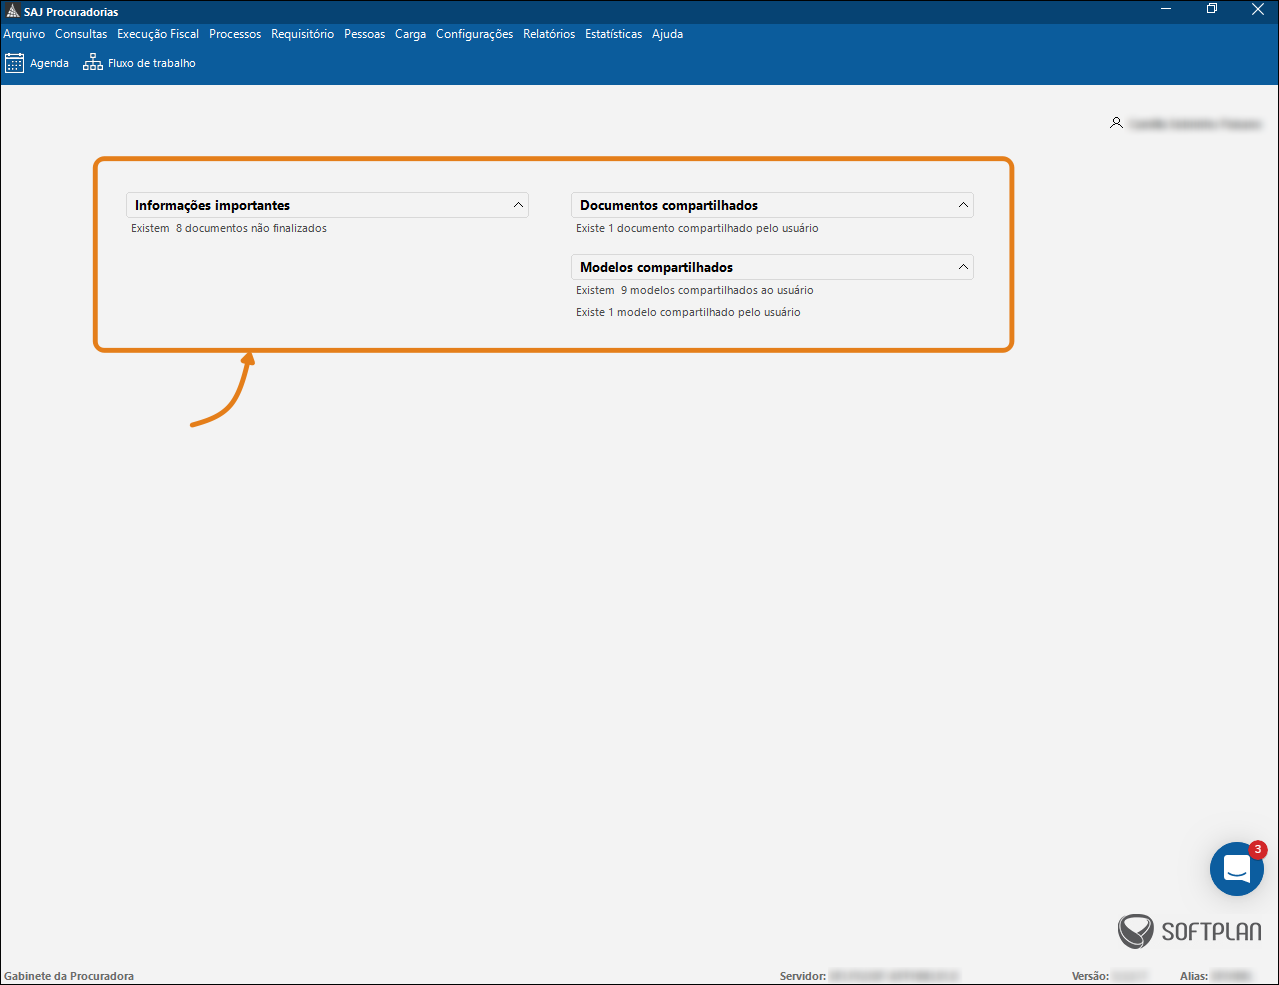Image resolution: width=1279 pixels, height=985 pixels.
Task: Click the user profile icon
Action: click(1116, 123)
